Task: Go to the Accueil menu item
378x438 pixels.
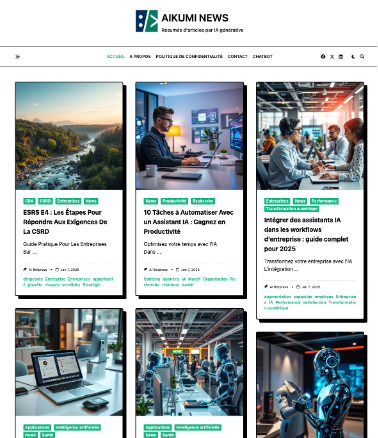Action: (116, 57)
